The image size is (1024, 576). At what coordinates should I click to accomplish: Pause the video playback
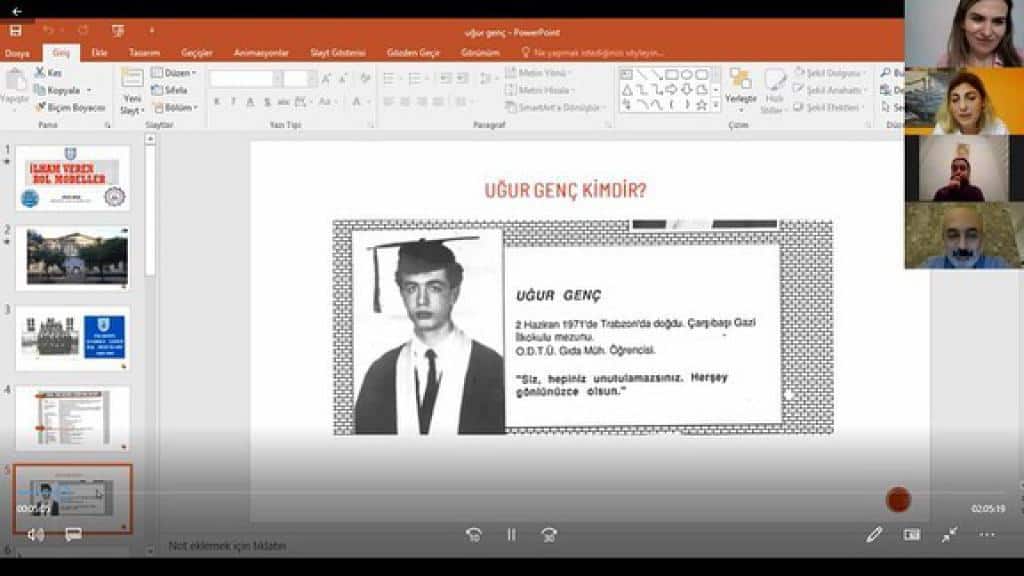click(511, 535)
